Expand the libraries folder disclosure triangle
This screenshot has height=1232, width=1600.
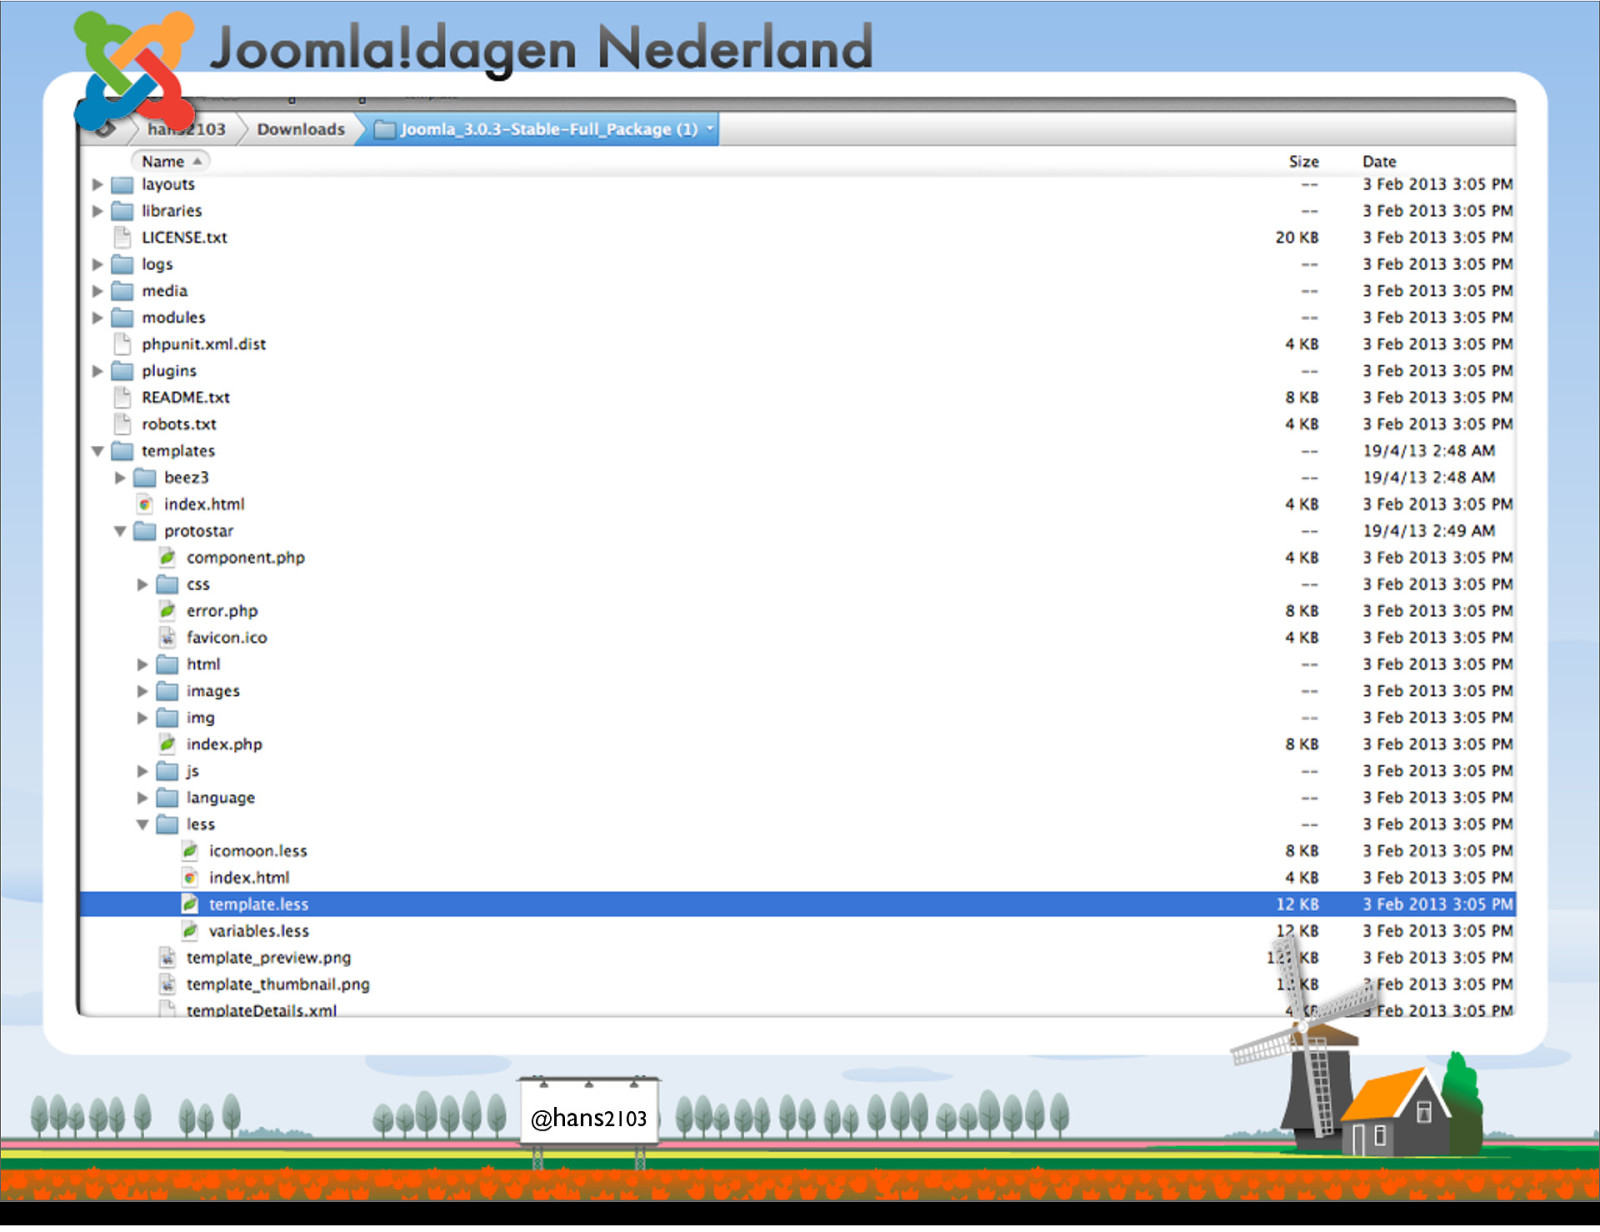click(x=97, y=211)
